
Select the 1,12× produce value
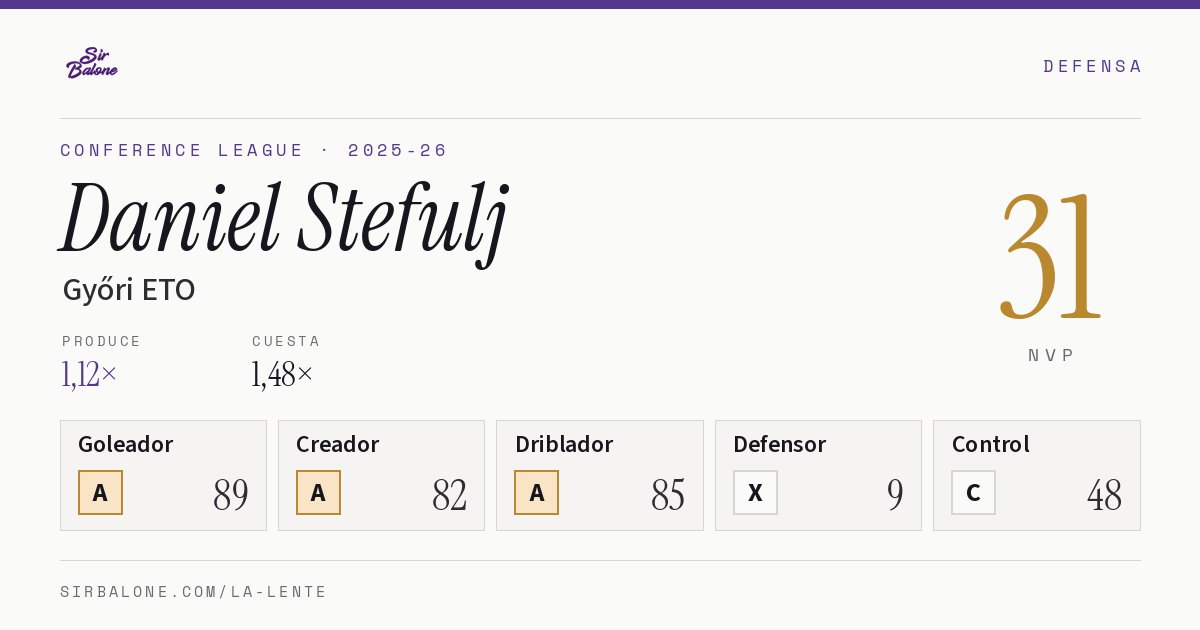[89, 374]
